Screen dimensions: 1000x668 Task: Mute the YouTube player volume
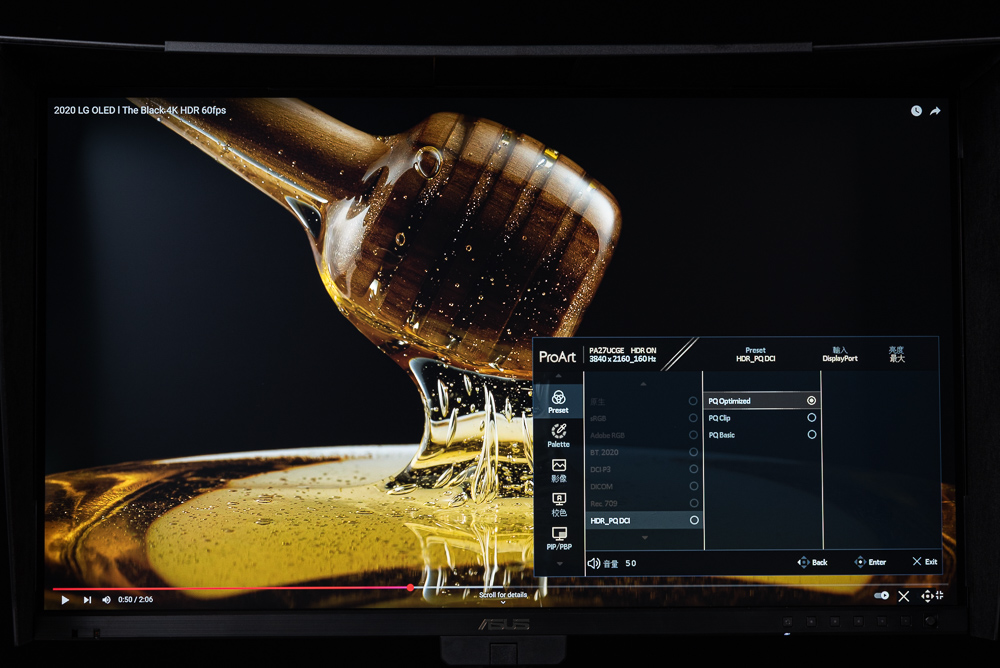pos(106,600)
